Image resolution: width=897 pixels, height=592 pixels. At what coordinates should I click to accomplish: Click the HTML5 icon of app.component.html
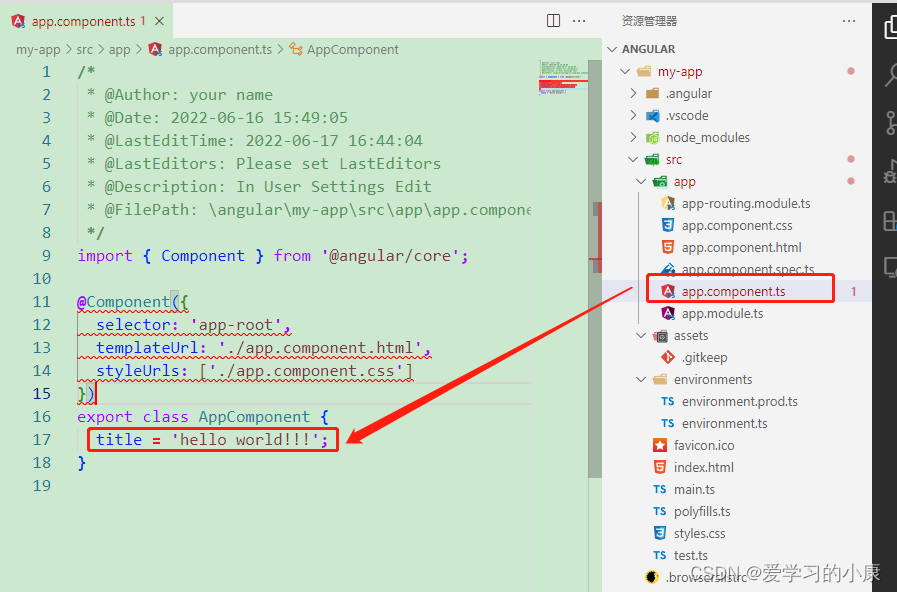click(x=668, y=247)
